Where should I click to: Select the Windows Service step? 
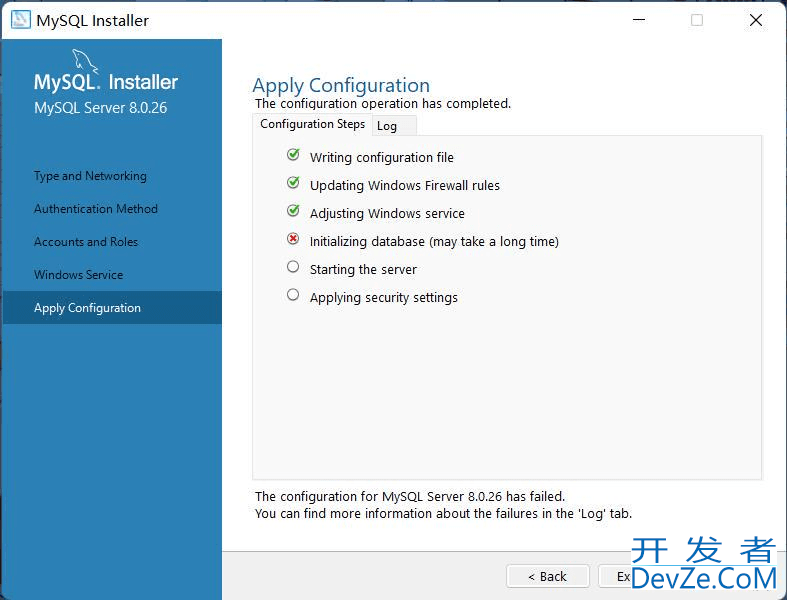click(78, 275)
